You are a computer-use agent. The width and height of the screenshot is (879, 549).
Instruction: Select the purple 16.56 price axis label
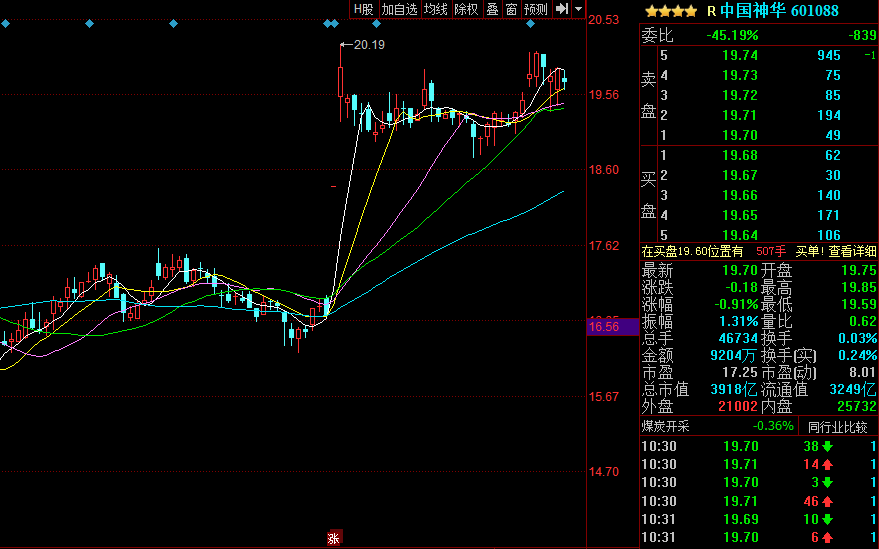pyautogui.click(x=604, y=327)
